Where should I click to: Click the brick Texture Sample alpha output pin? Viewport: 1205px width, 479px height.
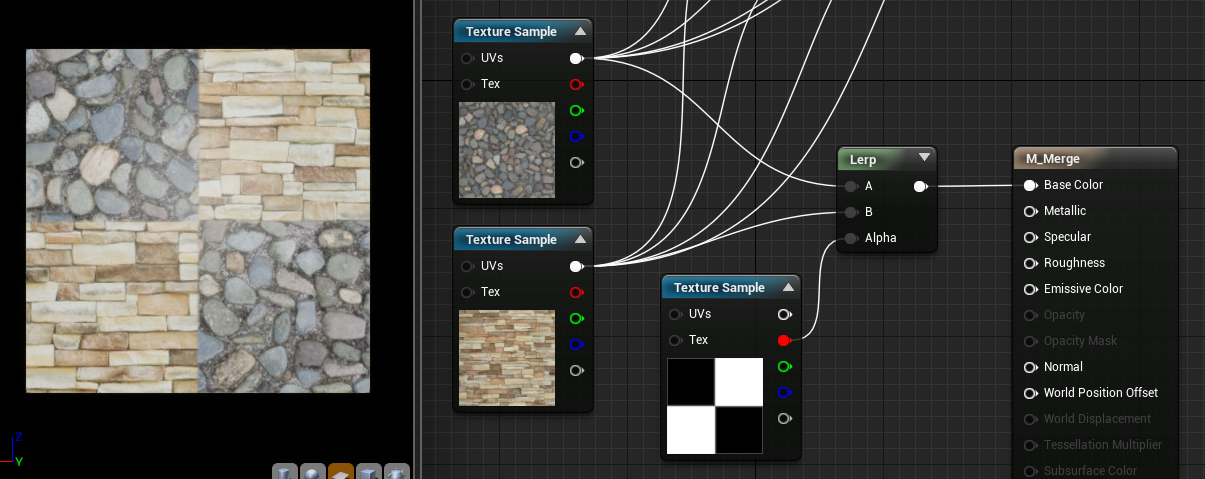[x=576, y=370]
